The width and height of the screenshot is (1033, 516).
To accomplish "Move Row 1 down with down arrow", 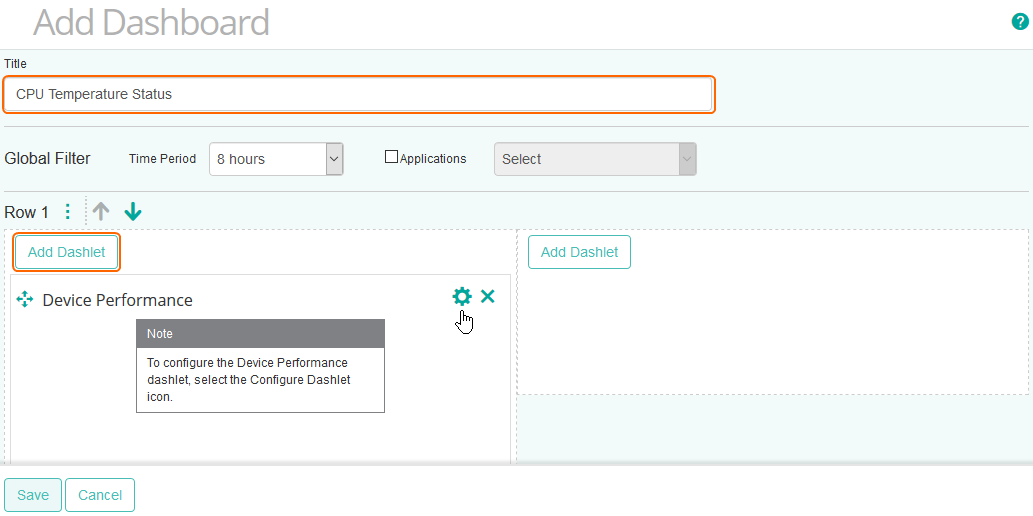I will [x=133, y=212].
